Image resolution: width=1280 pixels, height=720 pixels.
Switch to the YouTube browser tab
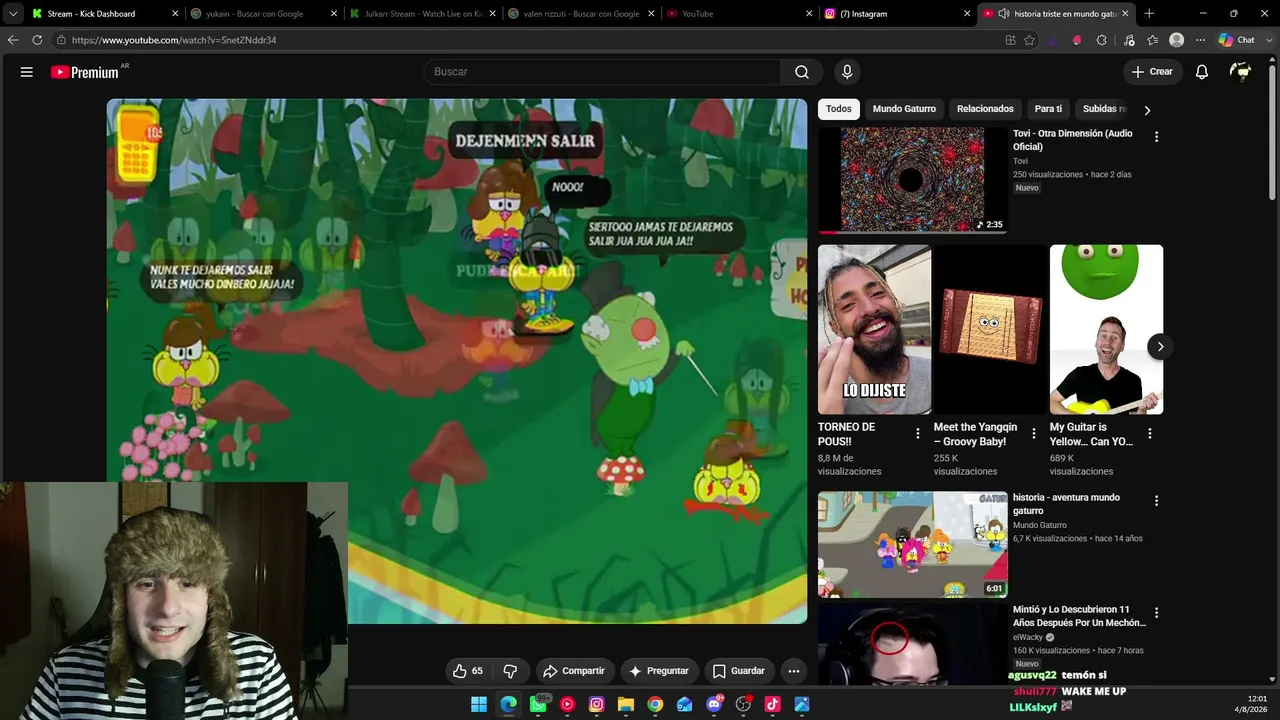(740, 14)
